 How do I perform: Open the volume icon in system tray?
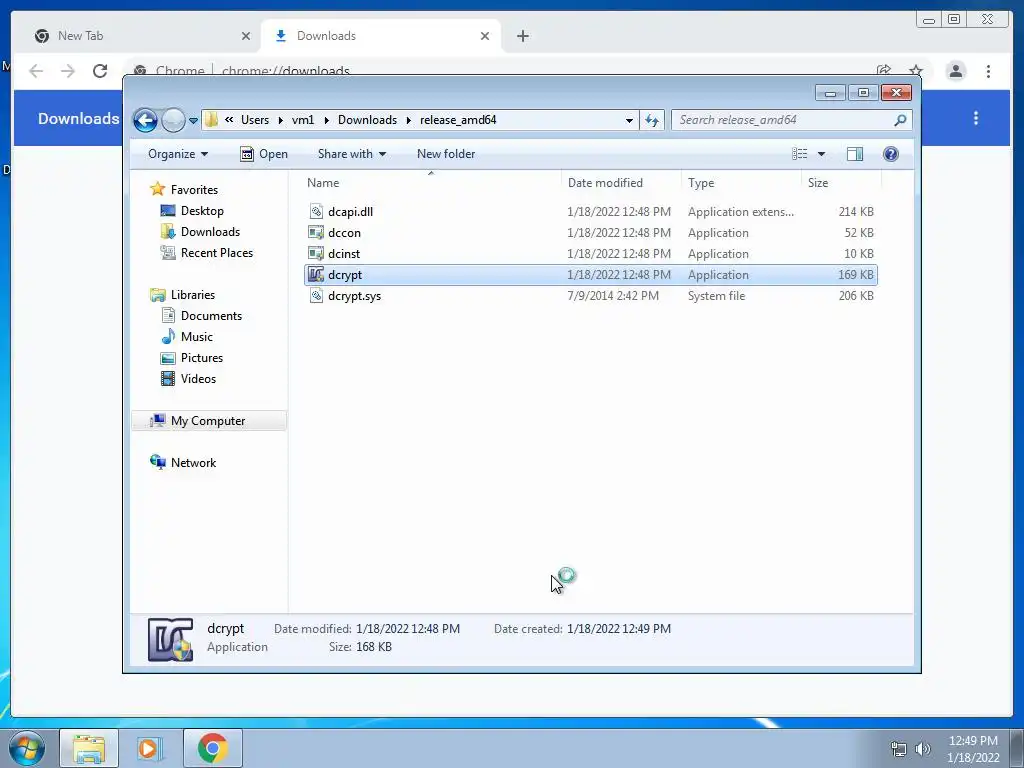click(x=923, y=749)
